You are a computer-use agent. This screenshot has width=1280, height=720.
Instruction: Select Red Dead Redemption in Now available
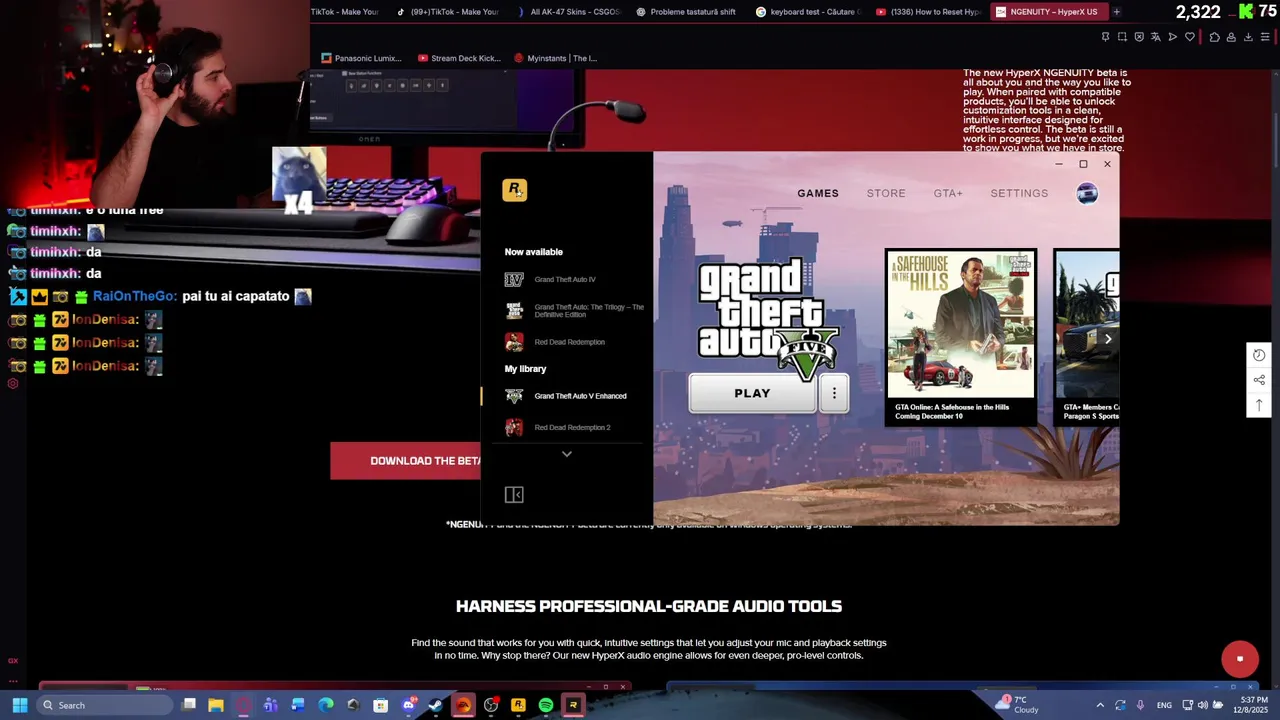click(556, 342)
